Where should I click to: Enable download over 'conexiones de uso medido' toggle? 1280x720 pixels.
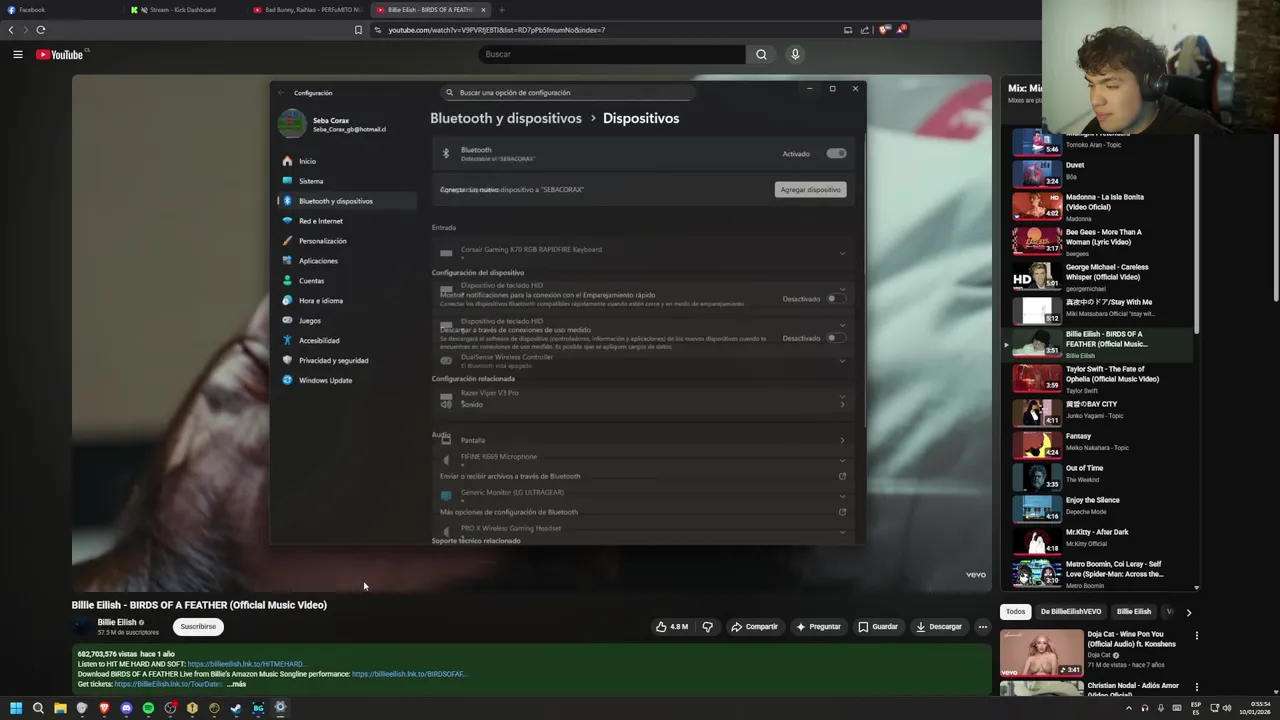pos(836,338)
